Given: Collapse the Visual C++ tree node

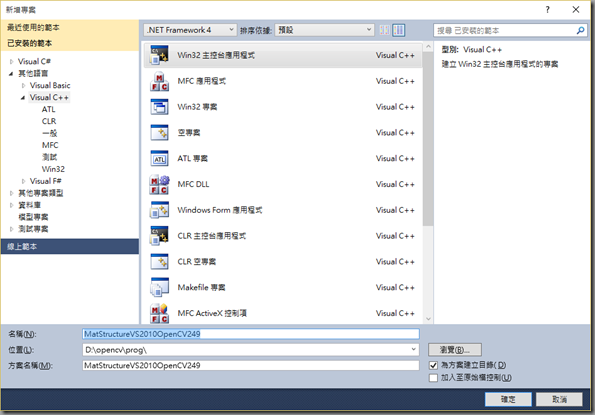Looking at the screenshot, I should (x=23, y=98).
